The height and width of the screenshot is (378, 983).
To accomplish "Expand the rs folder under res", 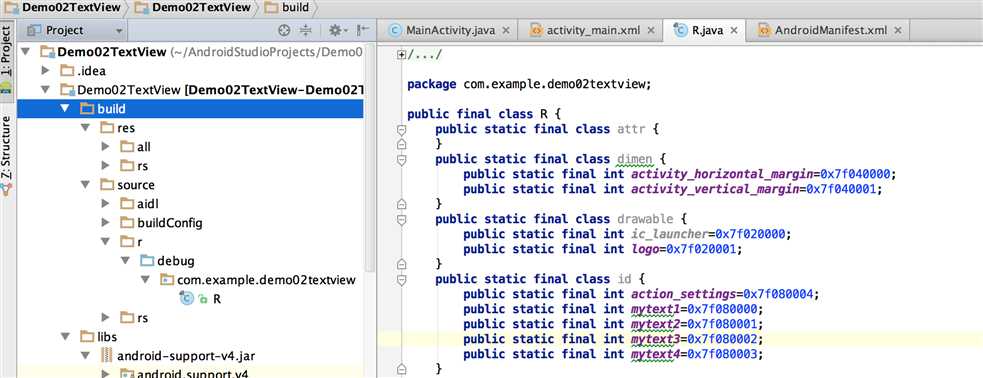I will pyautogui.click(x=105, y=165).
